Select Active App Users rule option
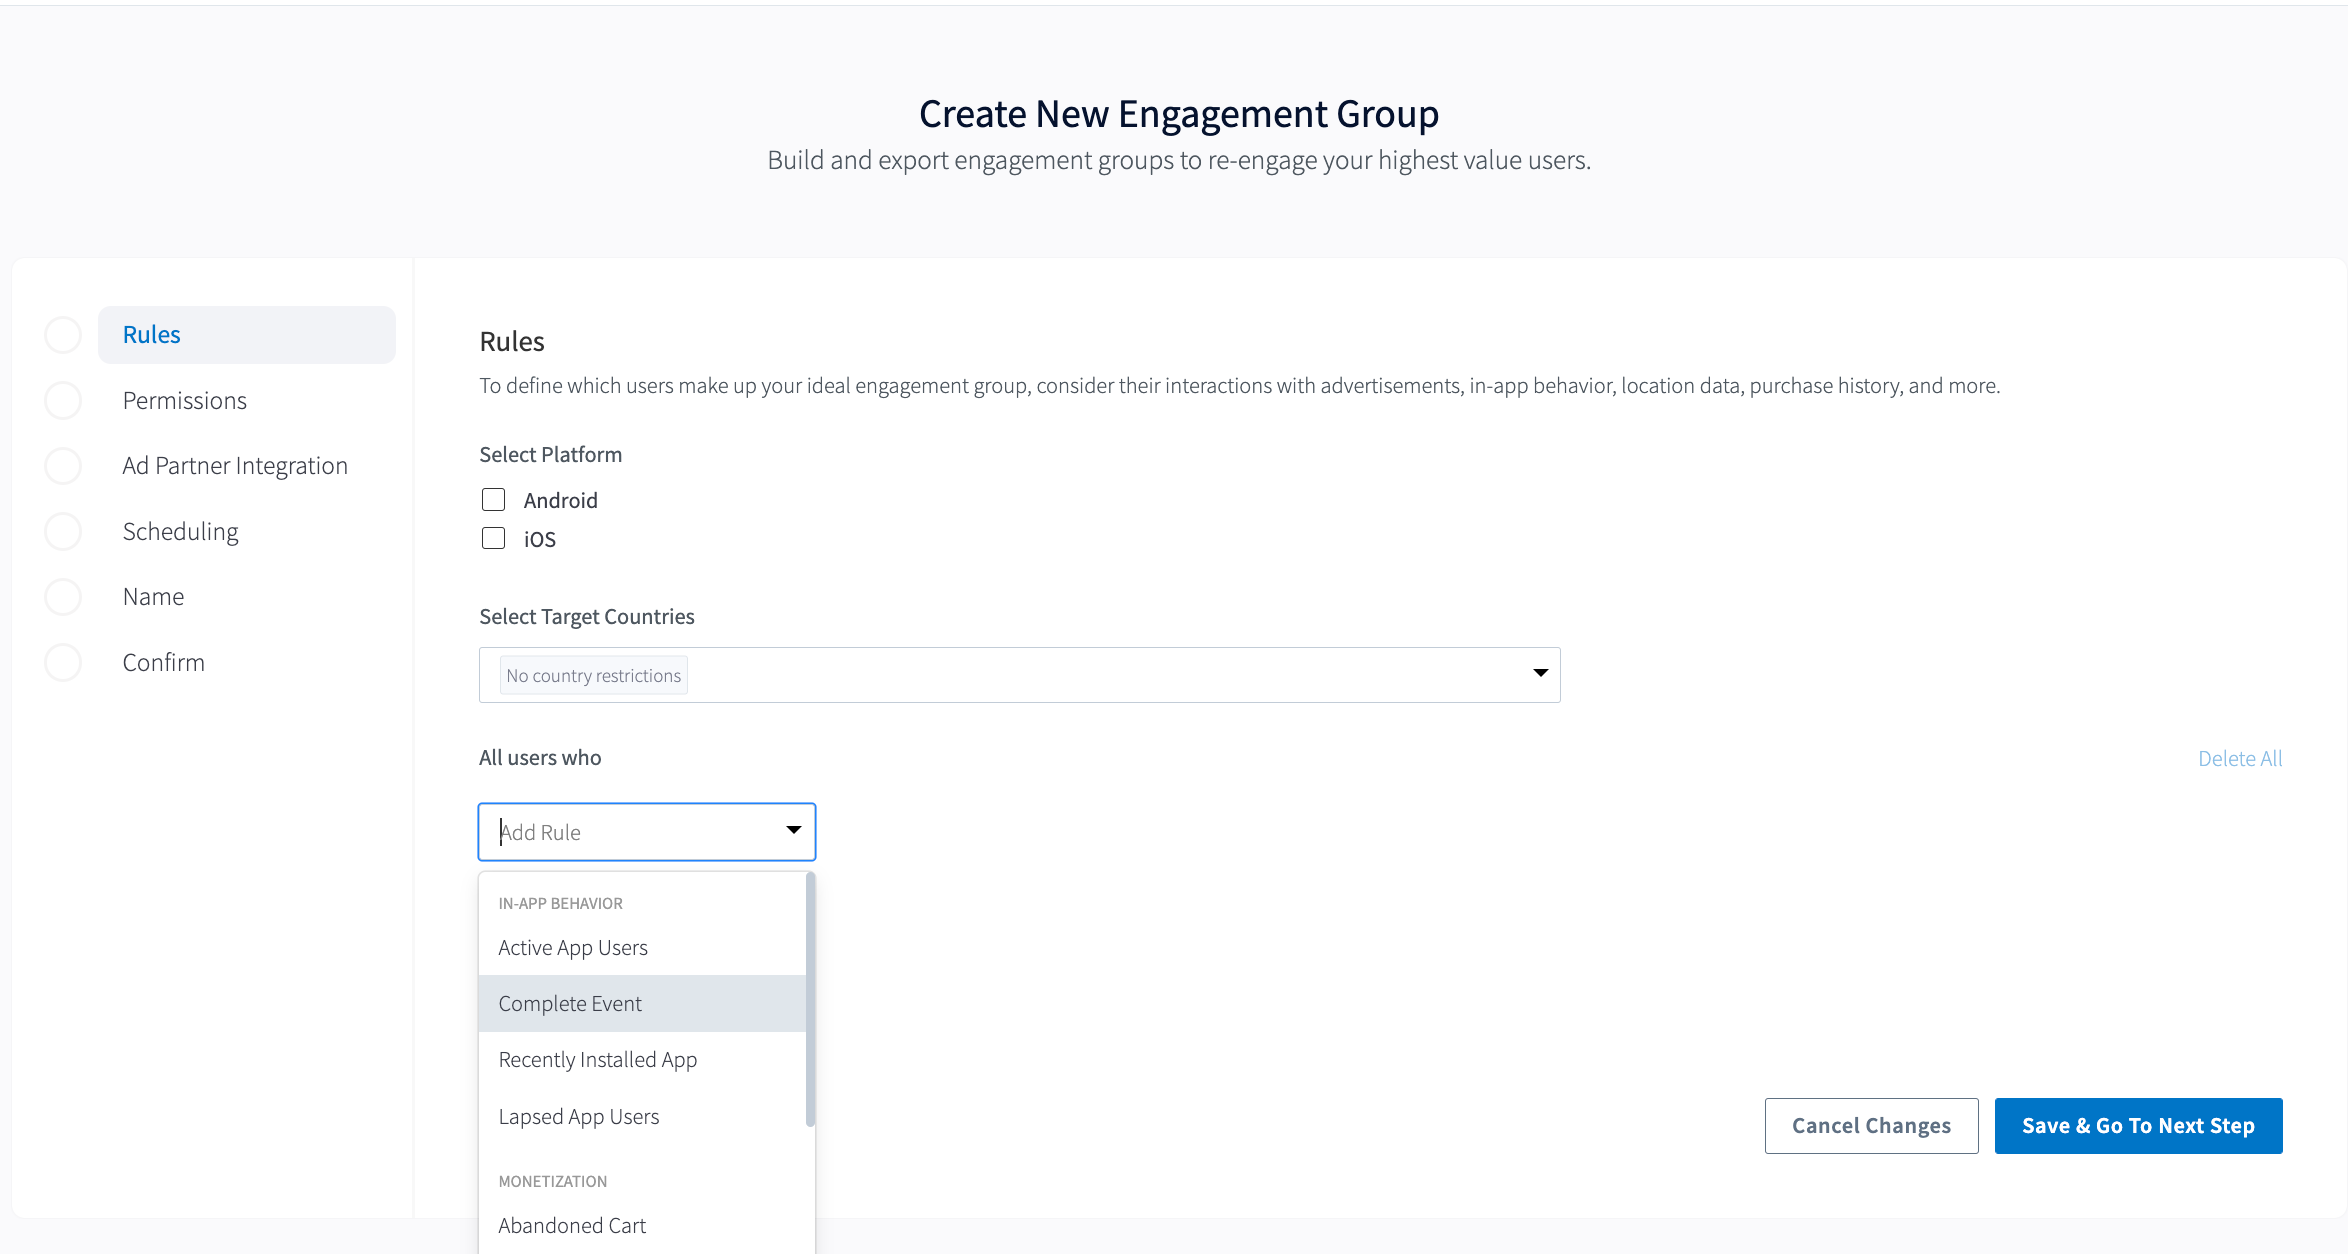The width and height of the screenshot is (2348, 1254). point(573,948)
